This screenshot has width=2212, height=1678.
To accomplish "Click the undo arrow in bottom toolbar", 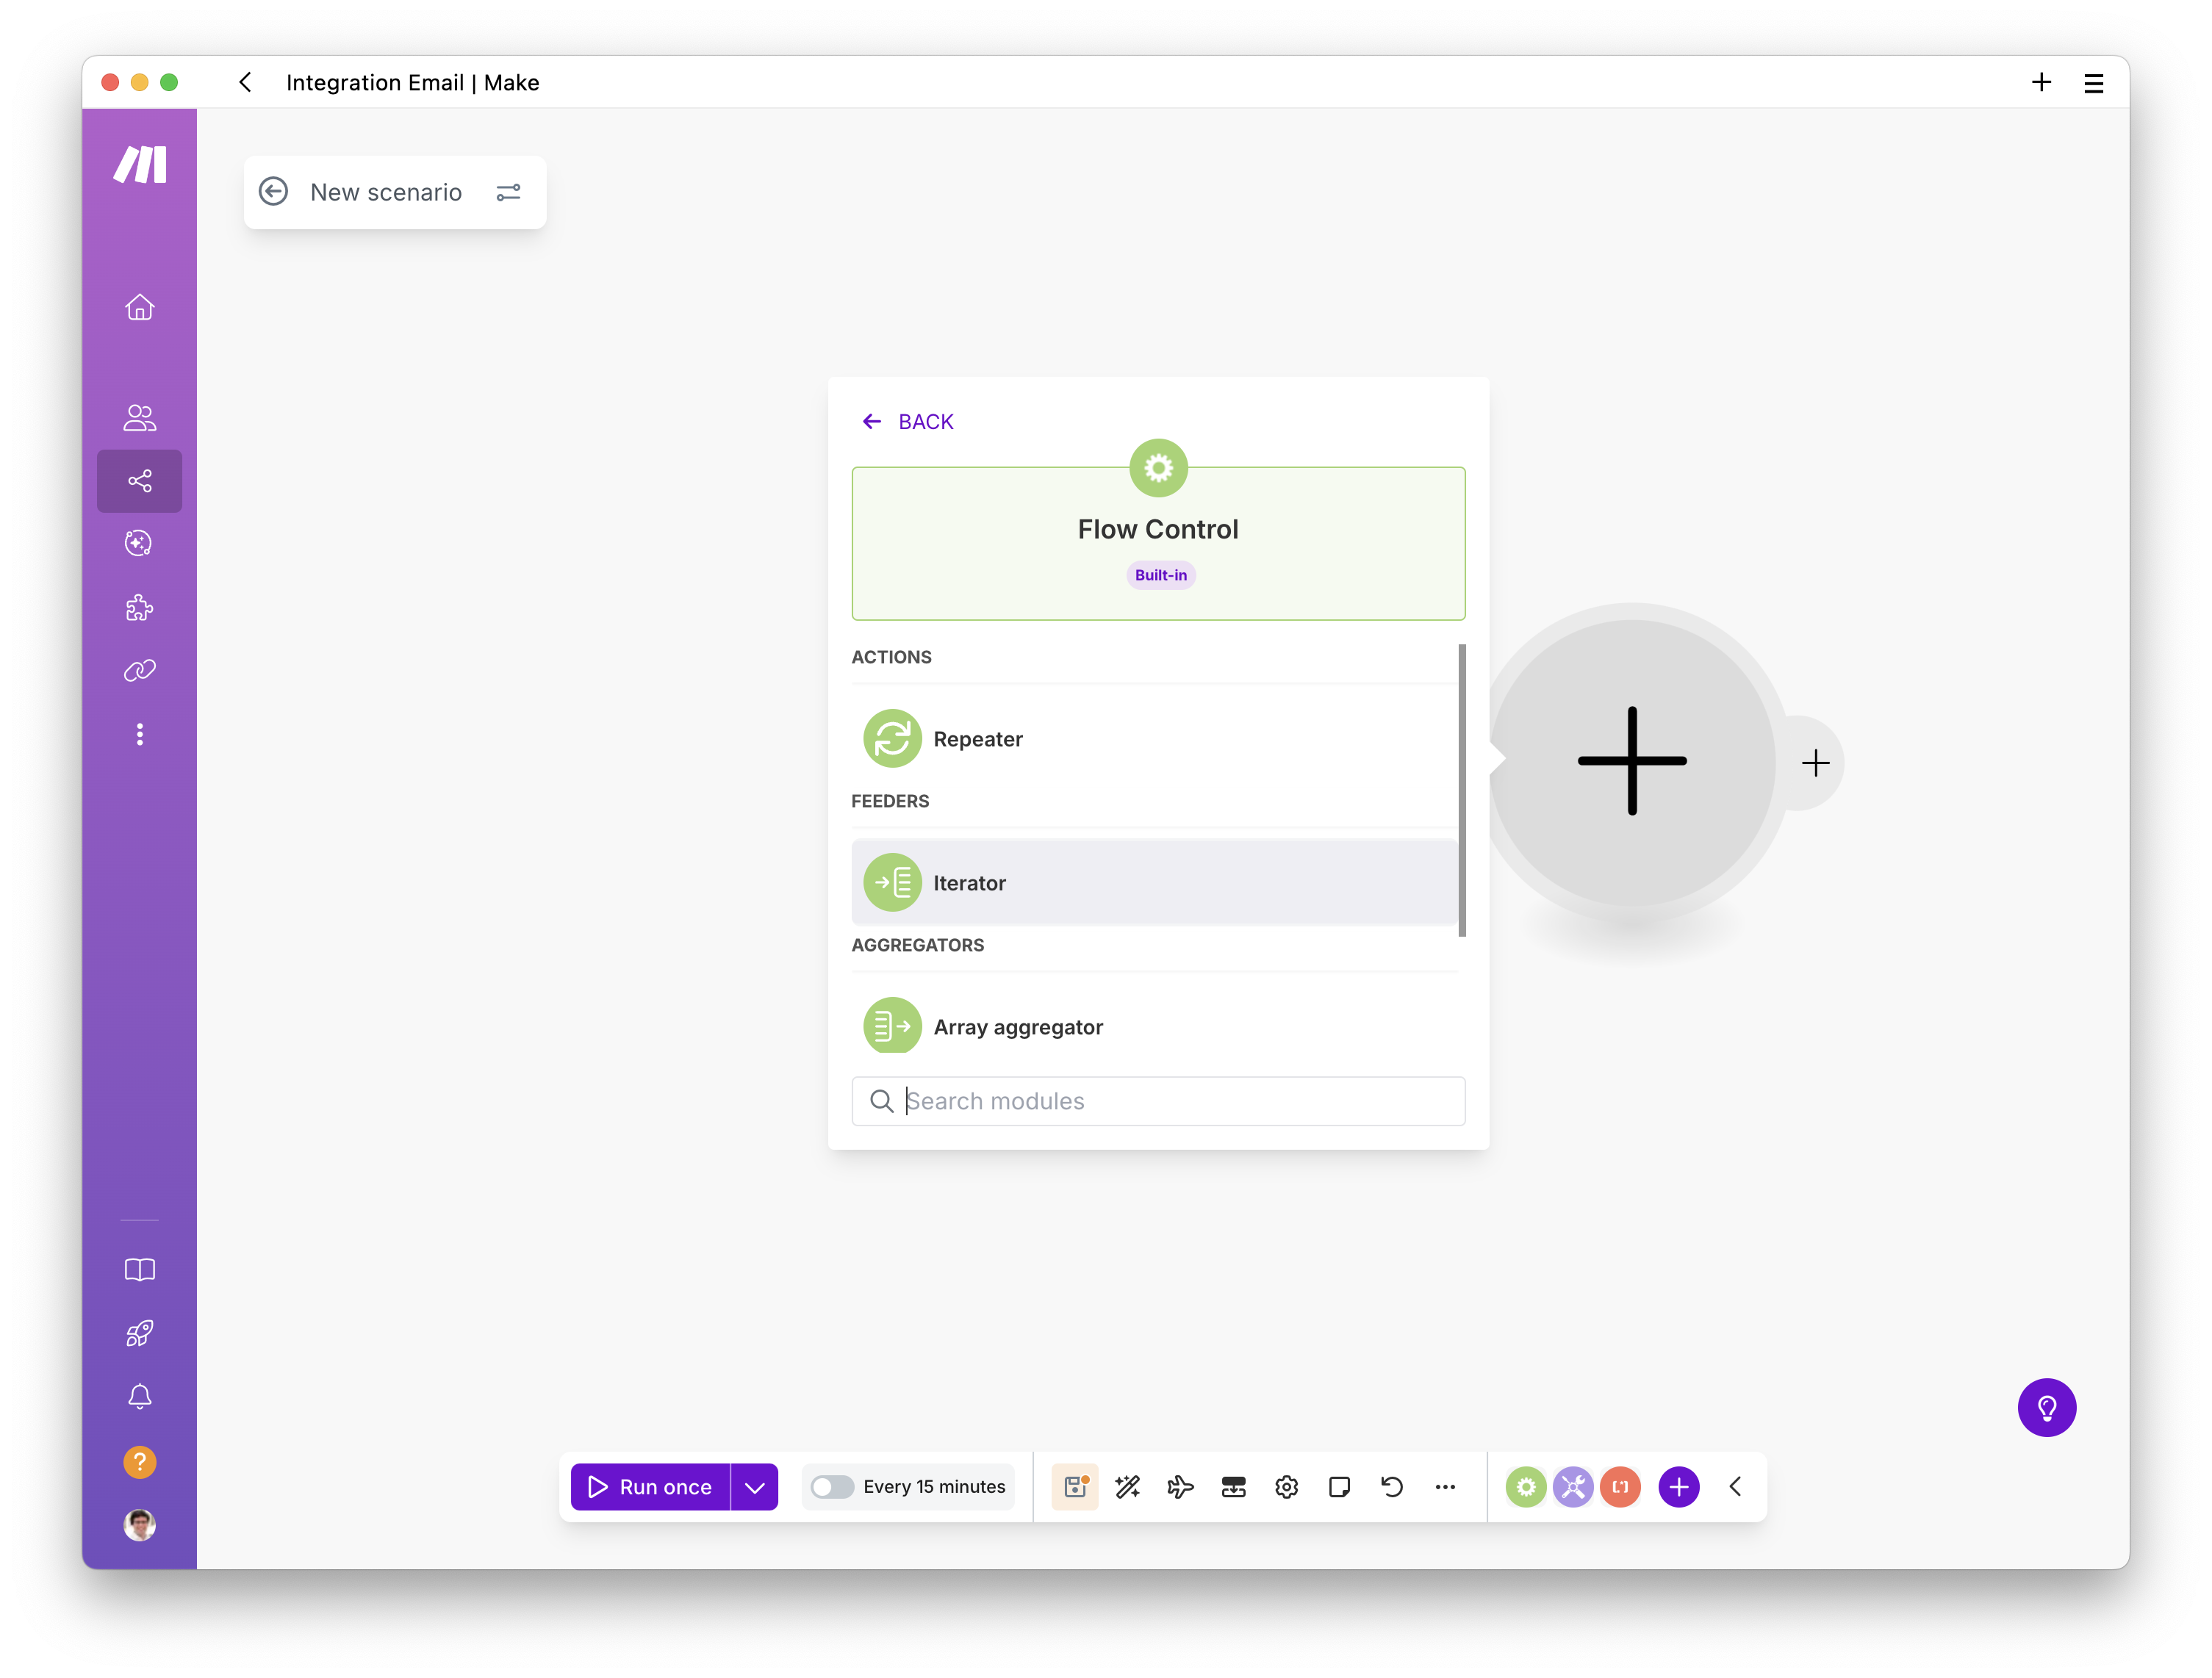I will point(1392,1487).
